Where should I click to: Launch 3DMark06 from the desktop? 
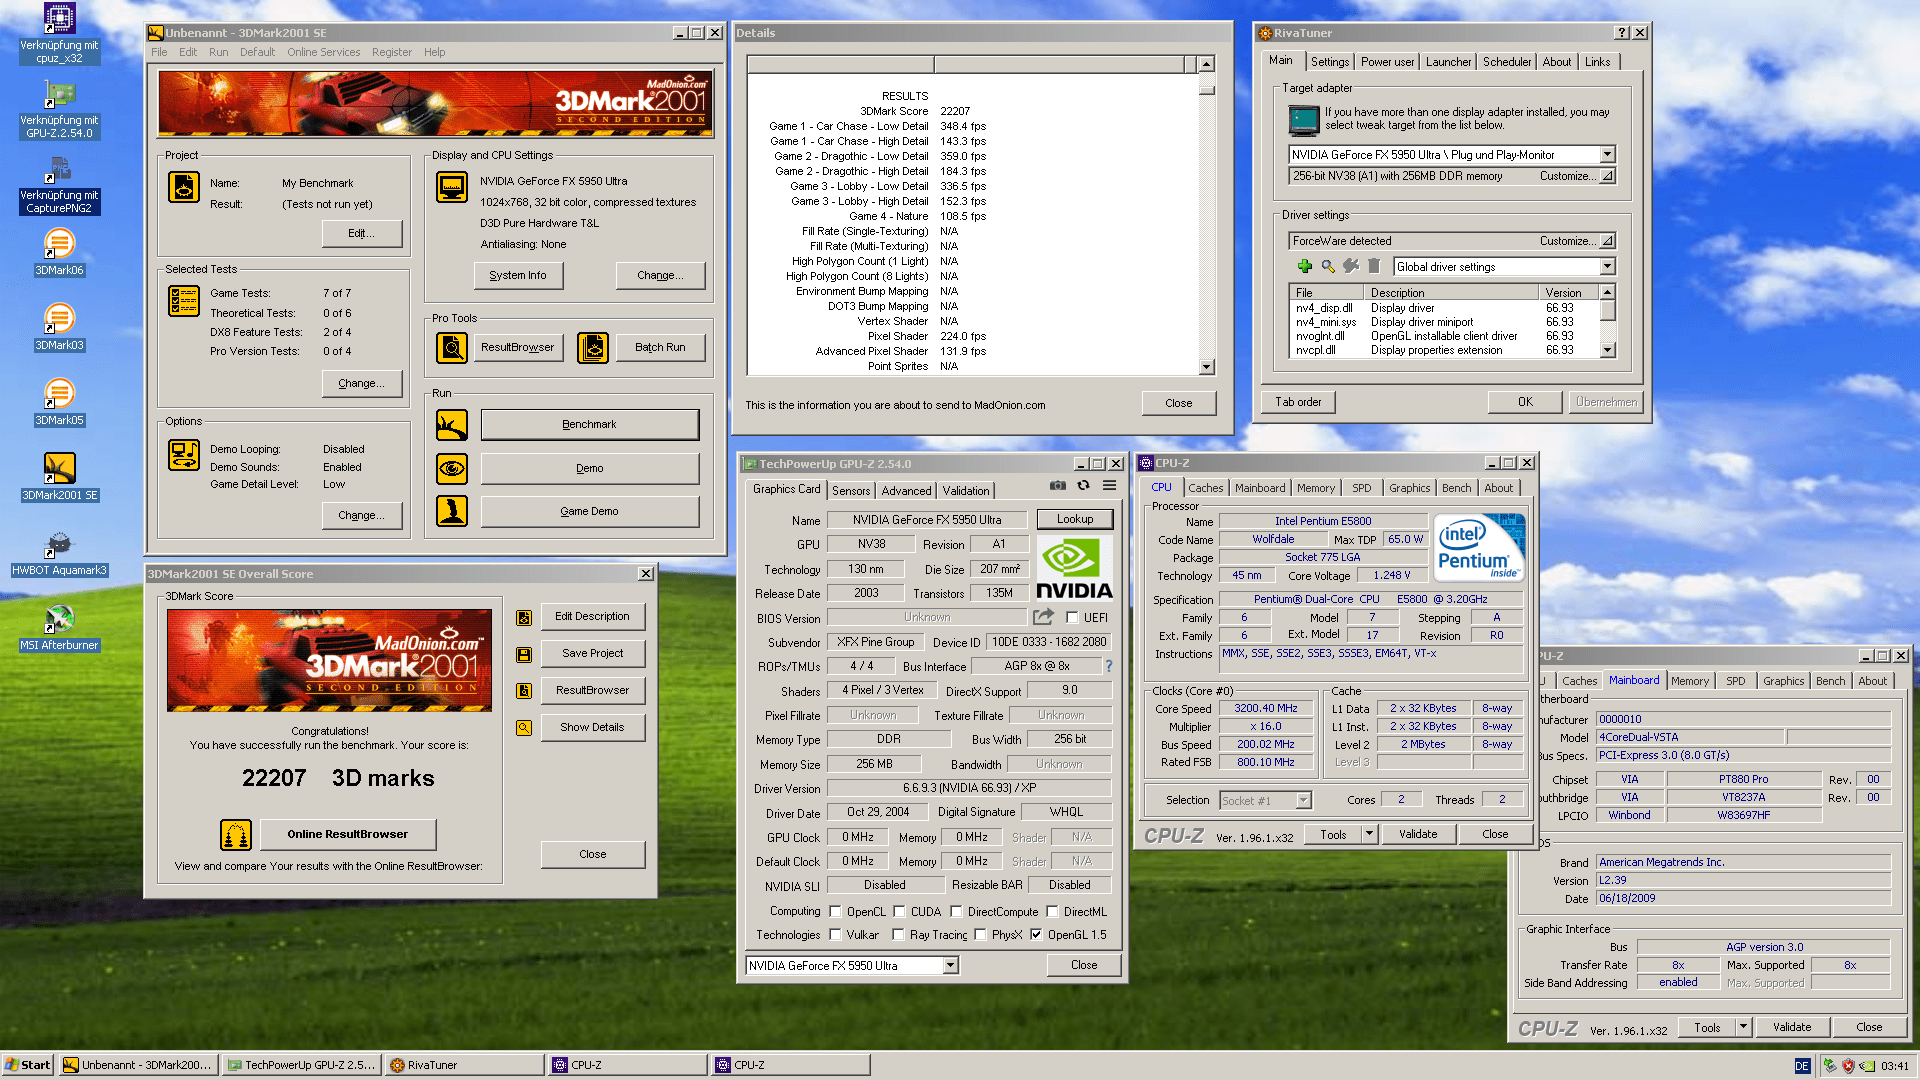coord(59,251)
